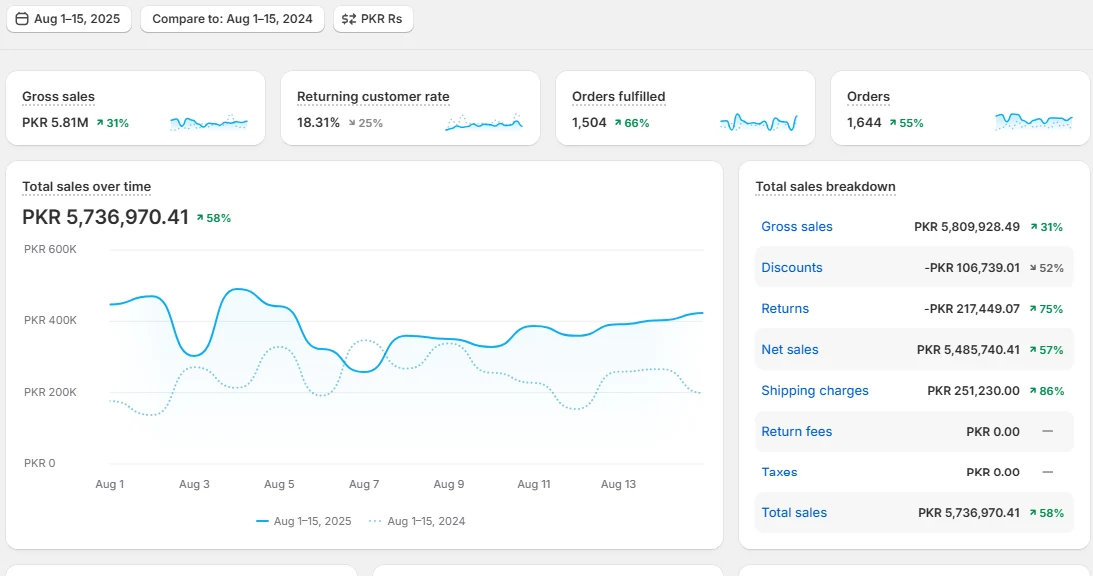Click the -PKR 106,739.01 discounts amount
This screenshot has height=576, width=1093.
point(972,268)
